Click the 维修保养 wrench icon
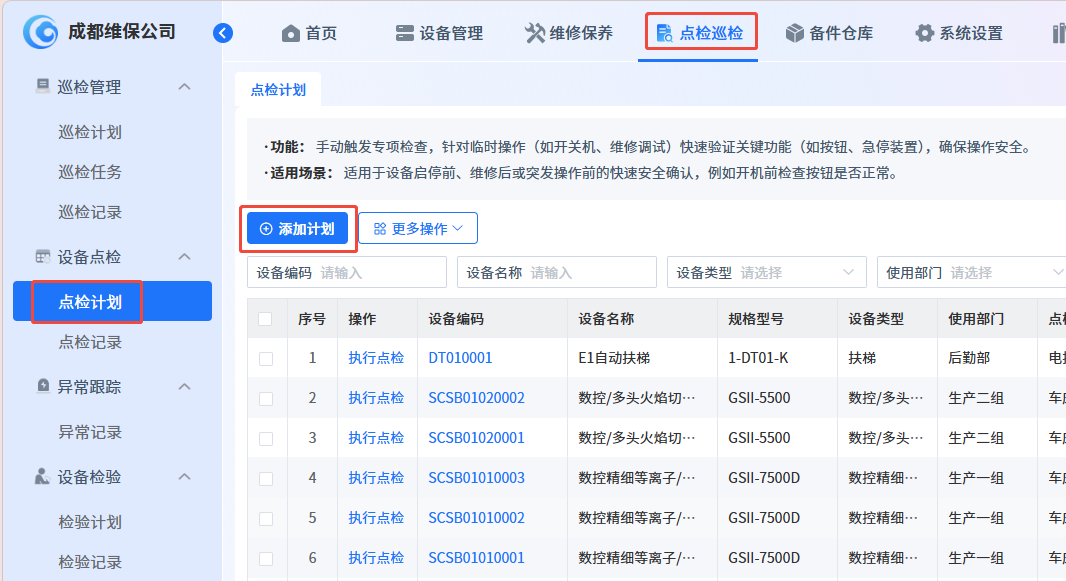This screenshot has width=1066, height=581. (x=535, y=33)
